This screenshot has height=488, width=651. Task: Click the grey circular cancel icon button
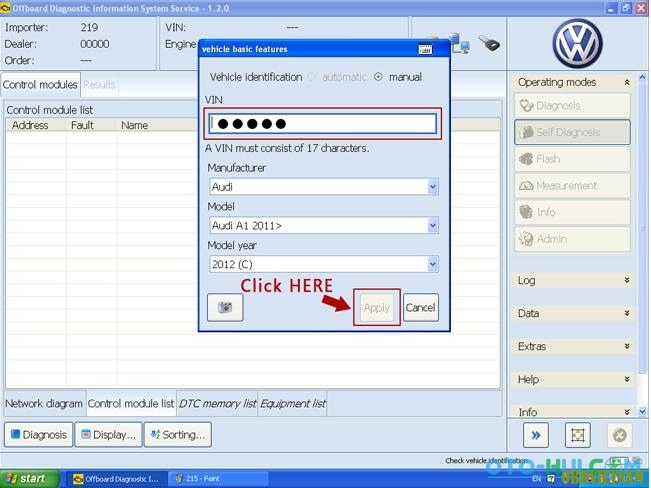pyautogui.click(x=619, y=435)
